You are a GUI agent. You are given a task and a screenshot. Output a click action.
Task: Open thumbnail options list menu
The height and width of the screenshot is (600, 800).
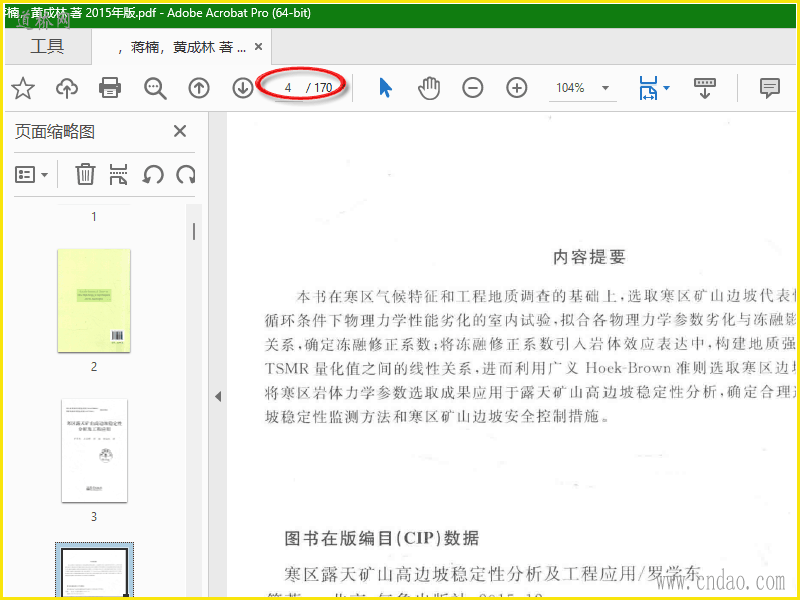point(32,174)
